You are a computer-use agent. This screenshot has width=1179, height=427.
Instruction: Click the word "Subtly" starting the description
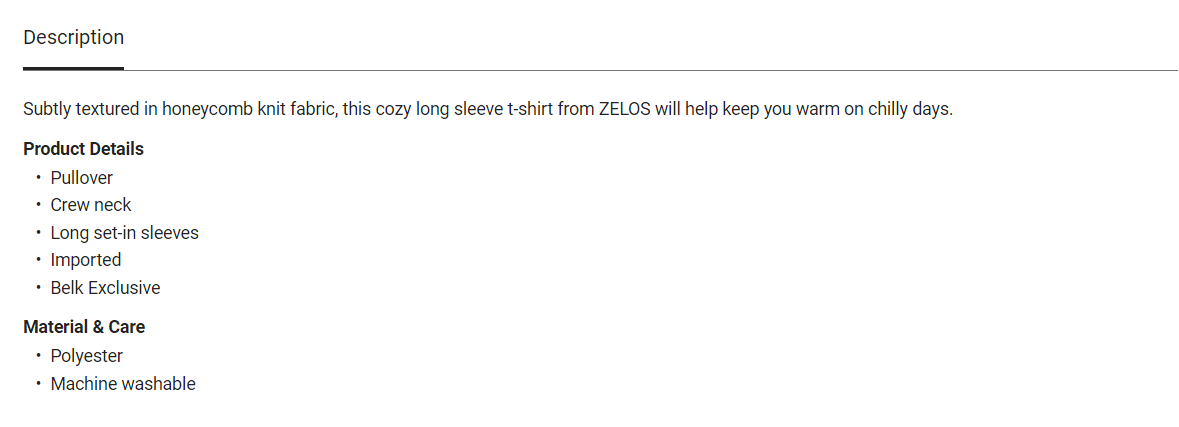[46, 109]
